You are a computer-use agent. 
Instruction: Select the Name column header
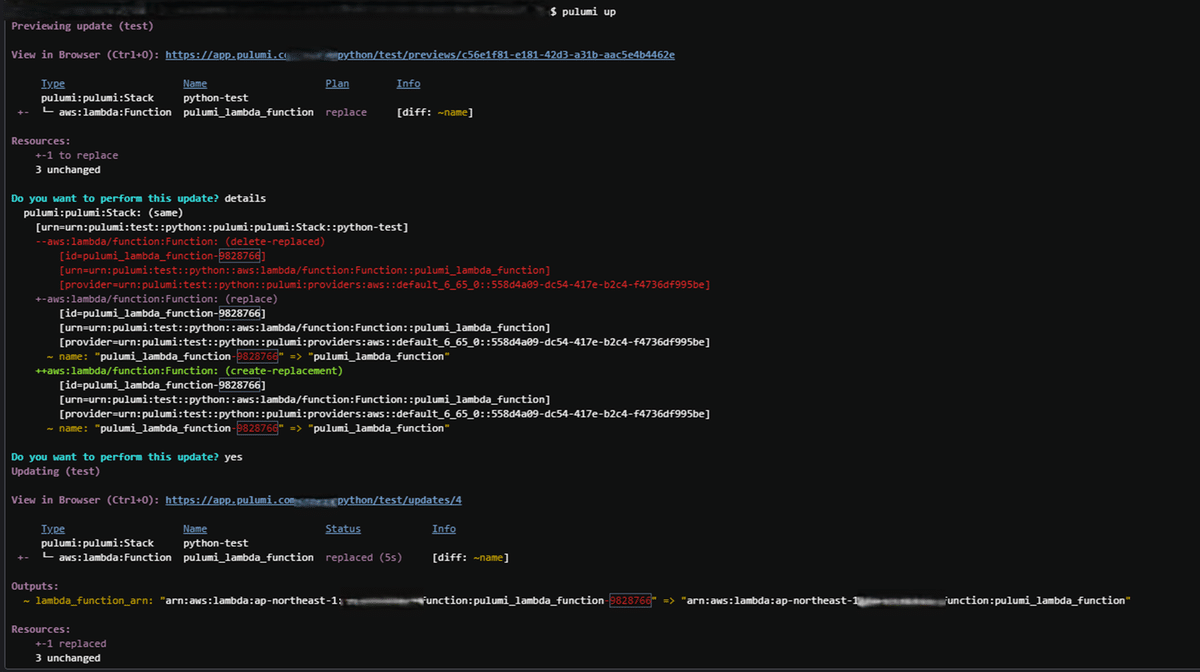194,83
